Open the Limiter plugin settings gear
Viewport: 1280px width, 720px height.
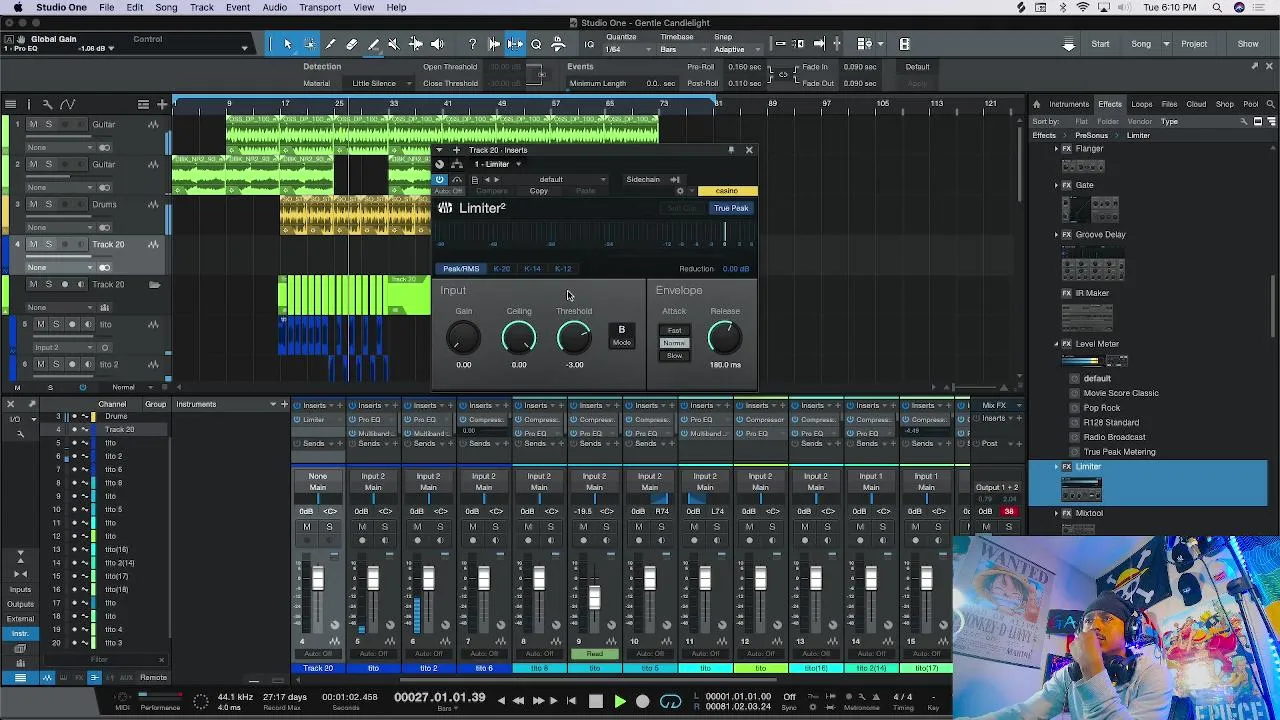pos(680,191)
